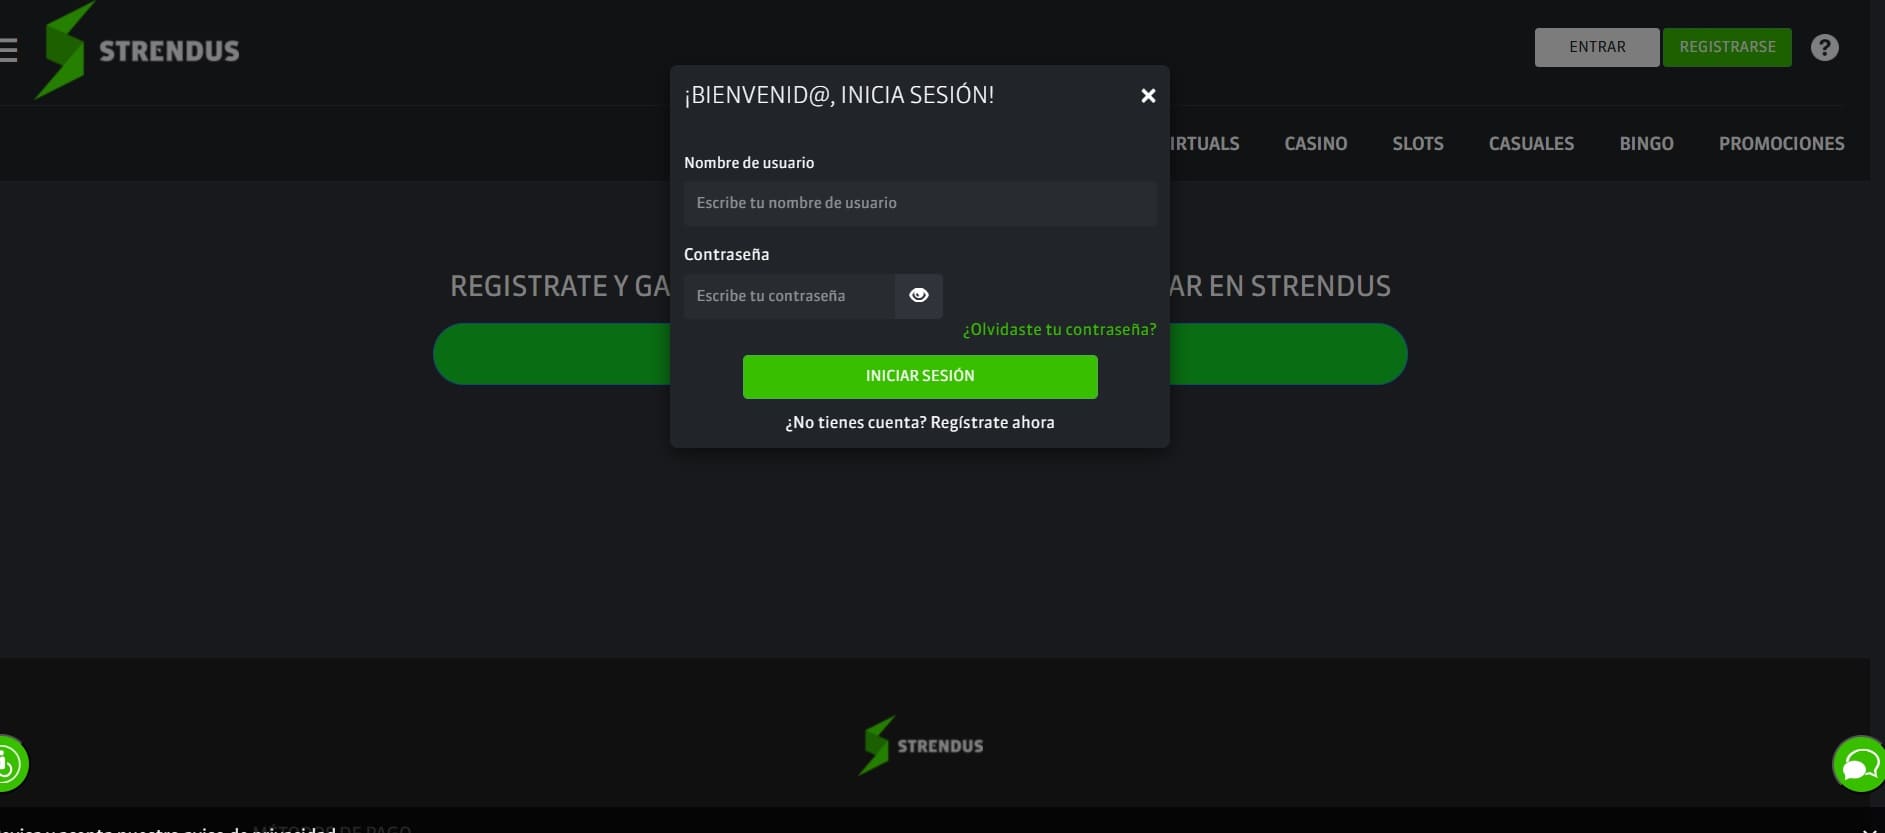The width and height of the screenshot is (1885, 833).
Task: Open the CASUALES menu item
Action: (1531, 143)
